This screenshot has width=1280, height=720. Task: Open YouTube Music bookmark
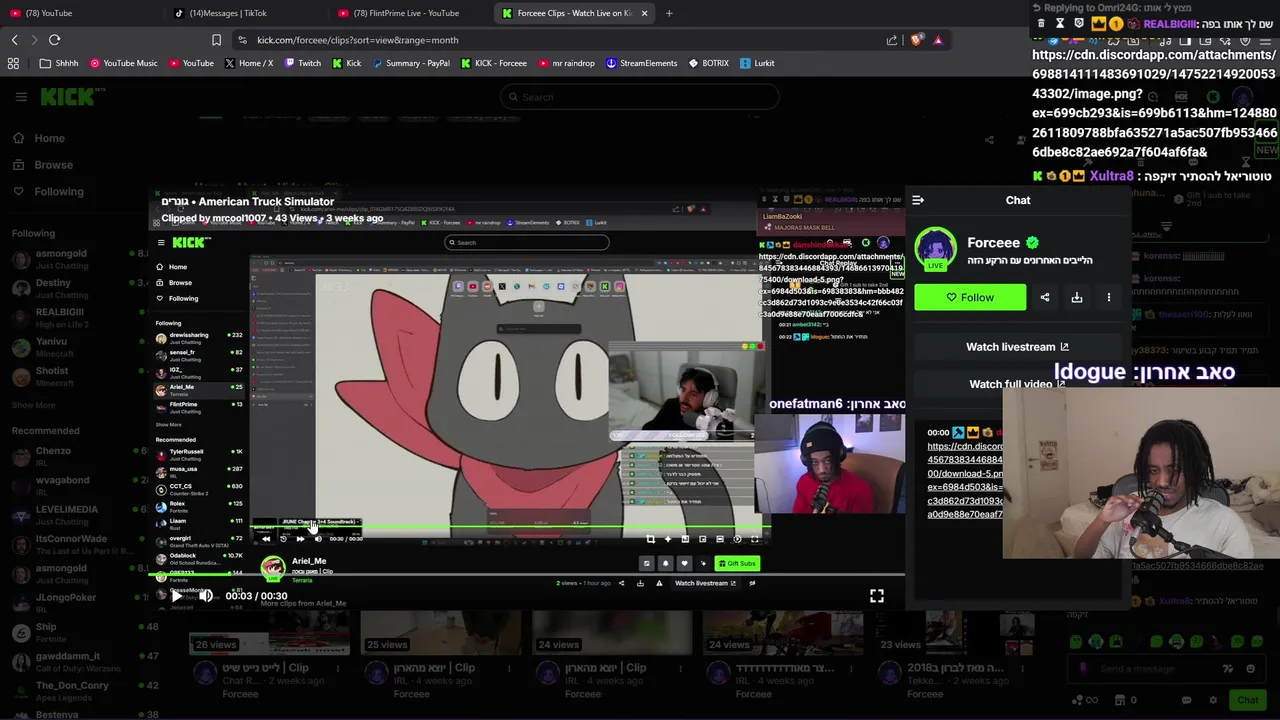124,63
